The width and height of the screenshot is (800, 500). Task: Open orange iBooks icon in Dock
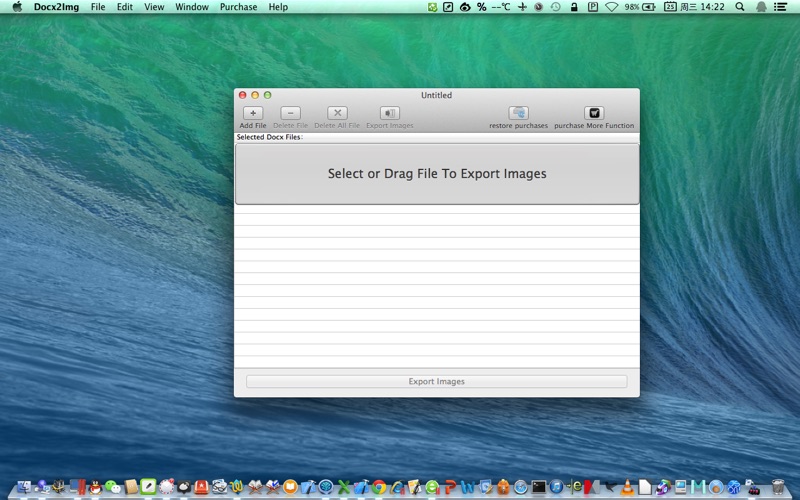290,487
